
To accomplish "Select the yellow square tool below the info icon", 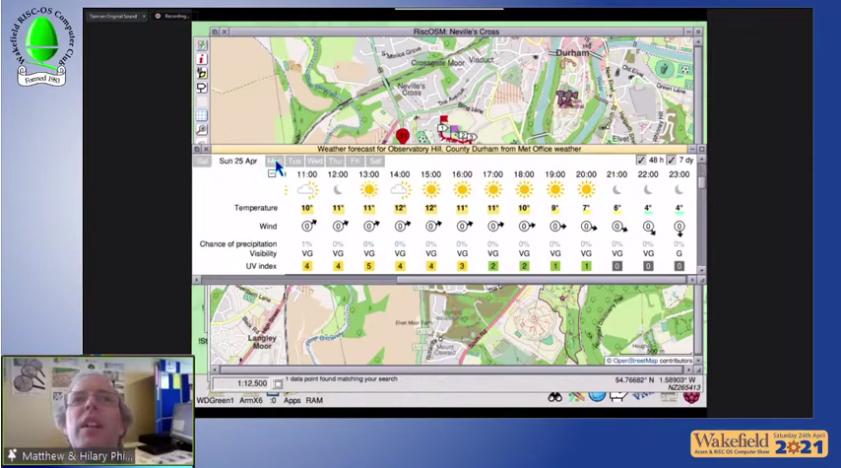I will (202, 73).
